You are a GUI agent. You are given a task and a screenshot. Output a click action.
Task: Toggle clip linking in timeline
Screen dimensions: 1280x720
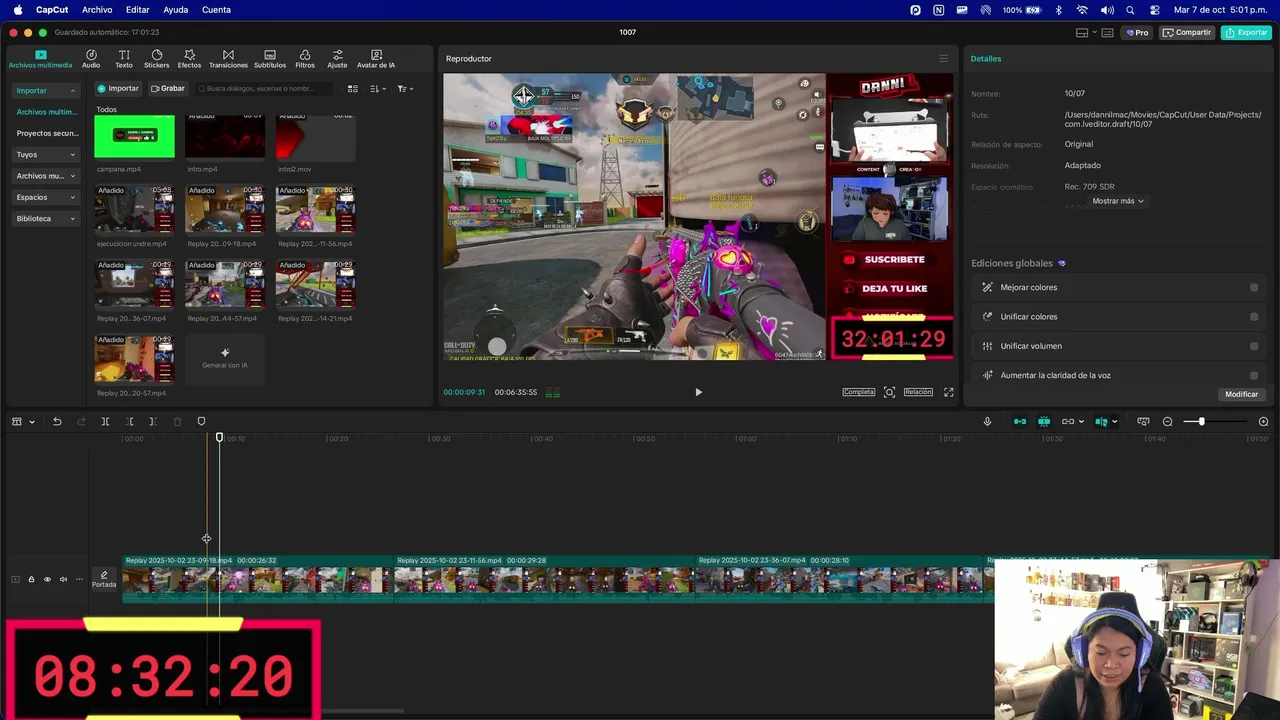pyautogui.click(x=1068, y=422)
